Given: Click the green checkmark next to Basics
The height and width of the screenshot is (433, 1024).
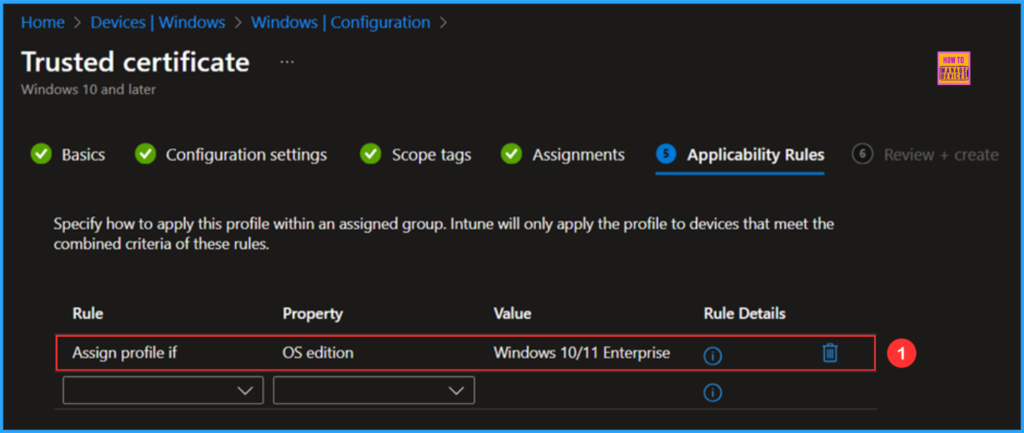Looking at the screenshot, I should 40,155.
